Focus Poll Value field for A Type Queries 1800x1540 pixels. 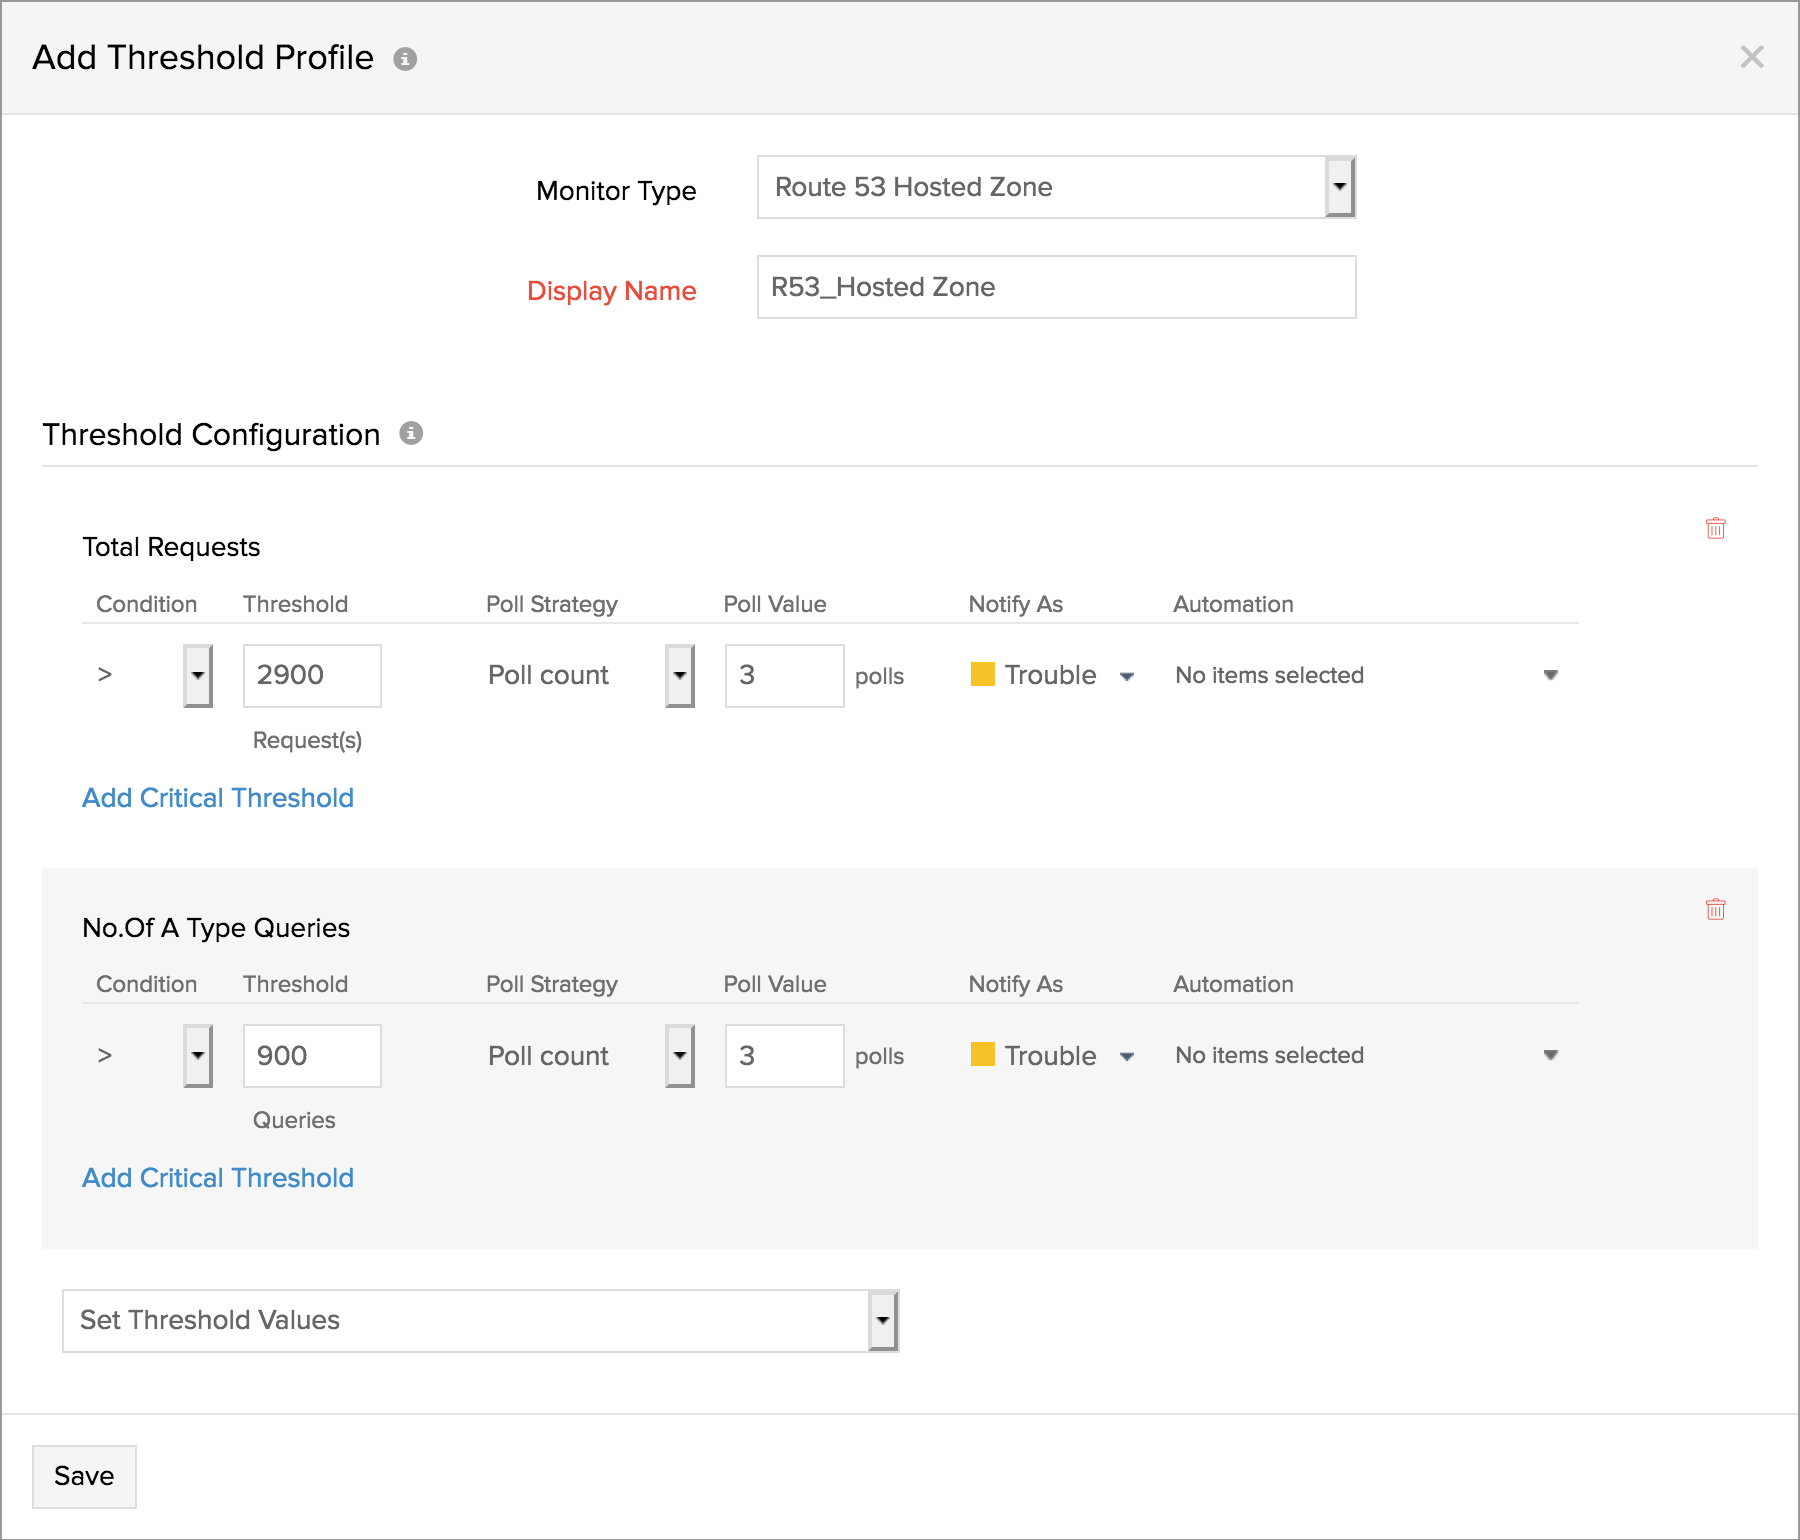tap(784, 1056)
